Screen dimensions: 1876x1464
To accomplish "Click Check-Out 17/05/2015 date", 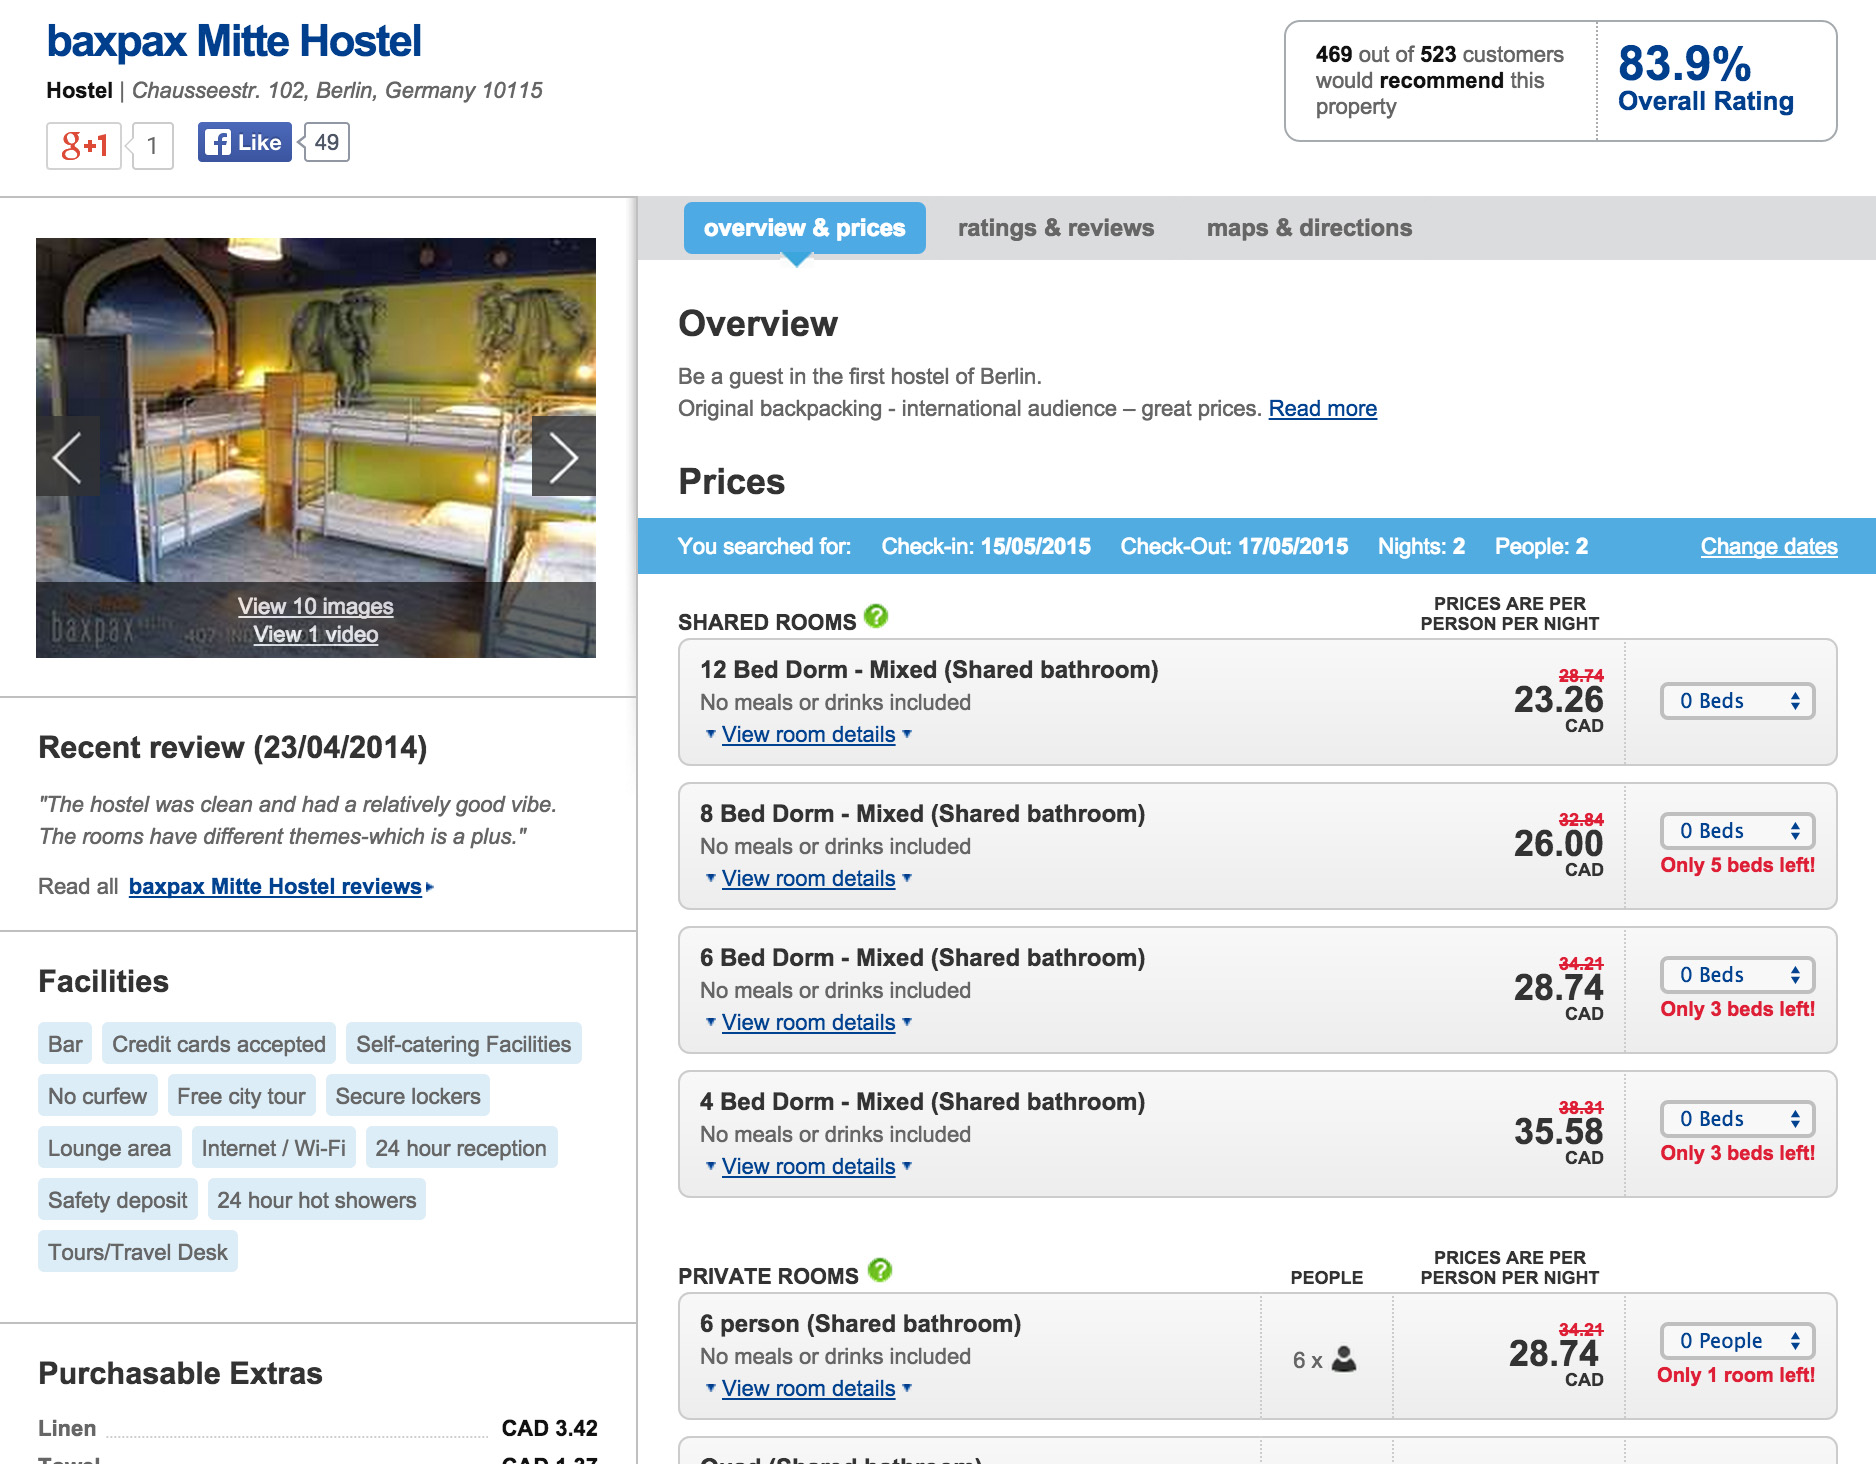I will (1234, 547).
